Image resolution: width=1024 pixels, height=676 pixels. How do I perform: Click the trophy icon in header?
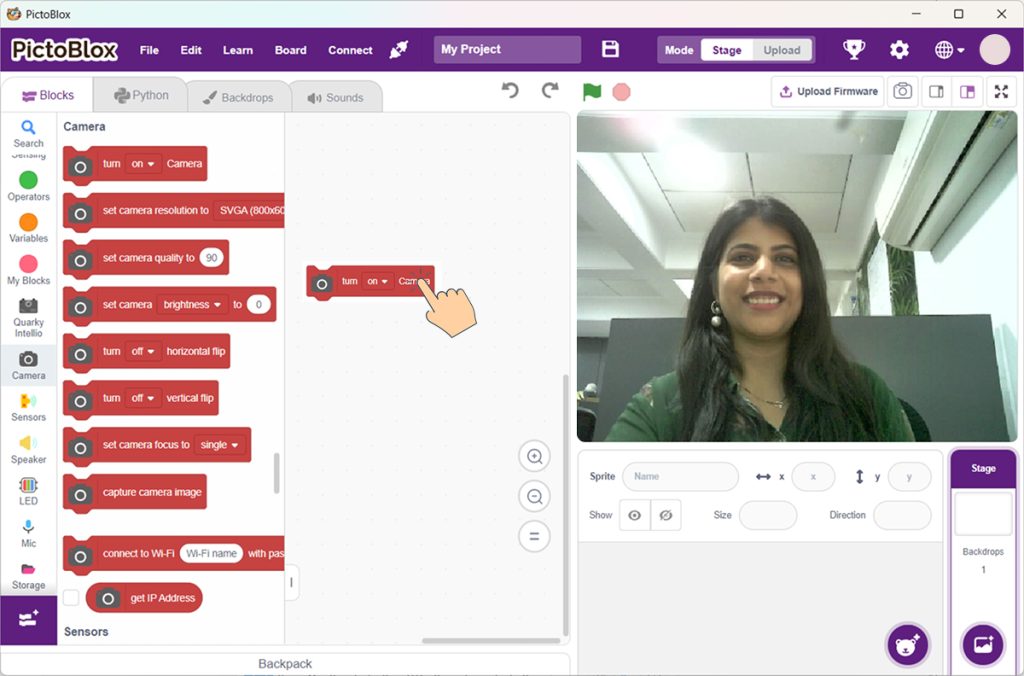[x=853, y=50]
